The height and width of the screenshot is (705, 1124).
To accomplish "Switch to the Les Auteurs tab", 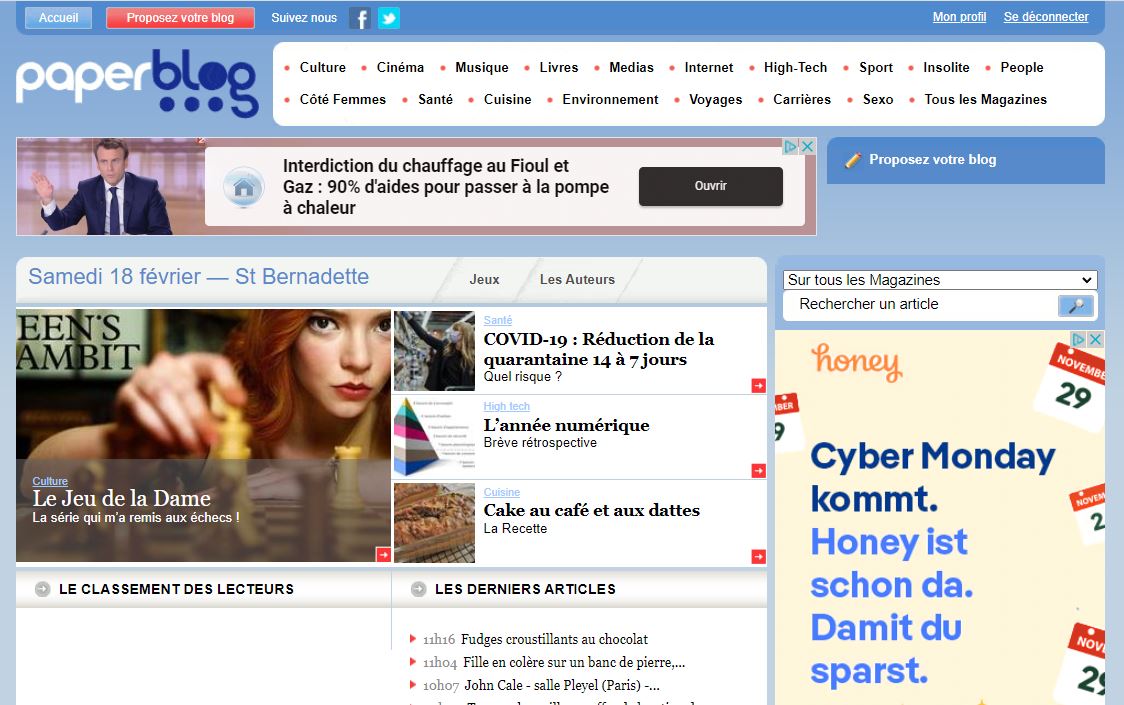I will [578, 280].
